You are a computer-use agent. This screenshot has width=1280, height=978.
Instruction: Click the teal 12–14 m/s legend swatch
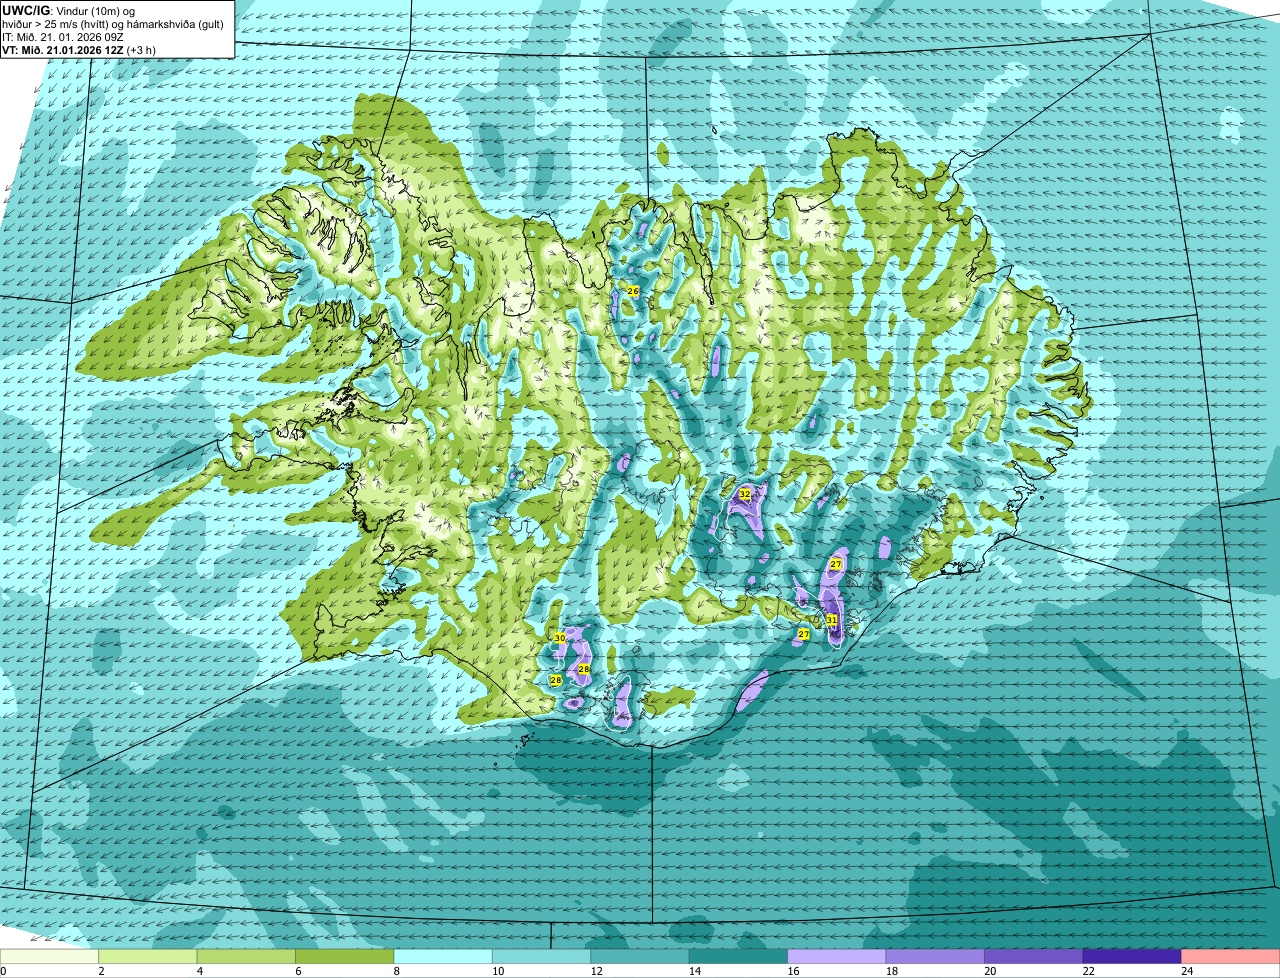(640, 956)
